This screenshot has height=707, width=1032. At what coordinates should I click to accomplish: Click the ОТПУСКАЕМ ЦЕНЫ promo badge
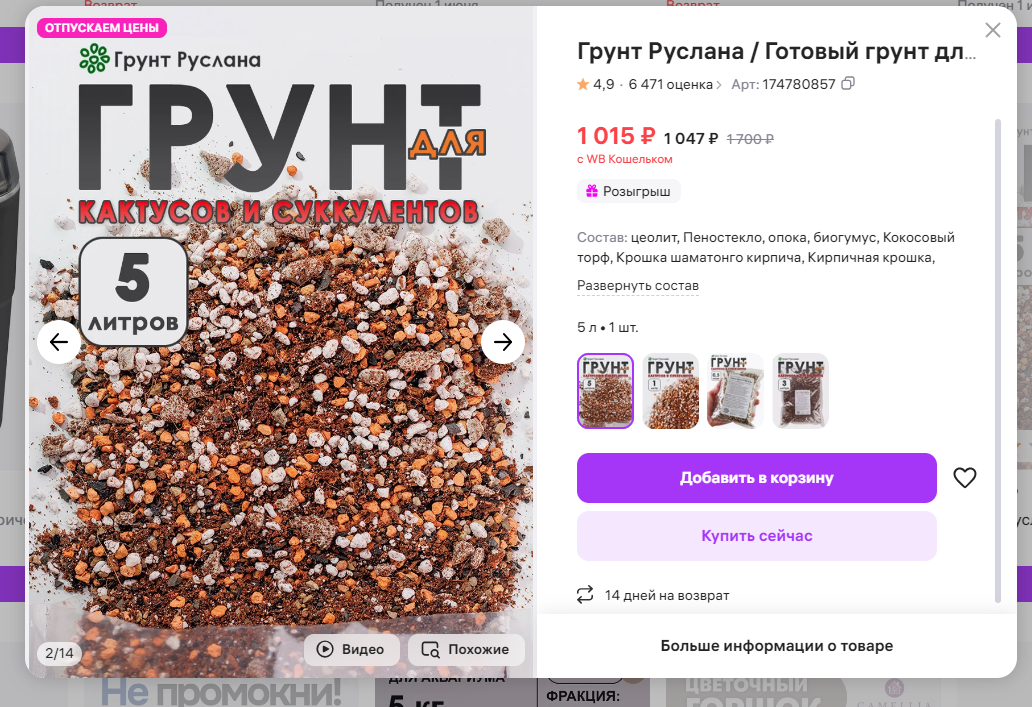pos(102,28)
